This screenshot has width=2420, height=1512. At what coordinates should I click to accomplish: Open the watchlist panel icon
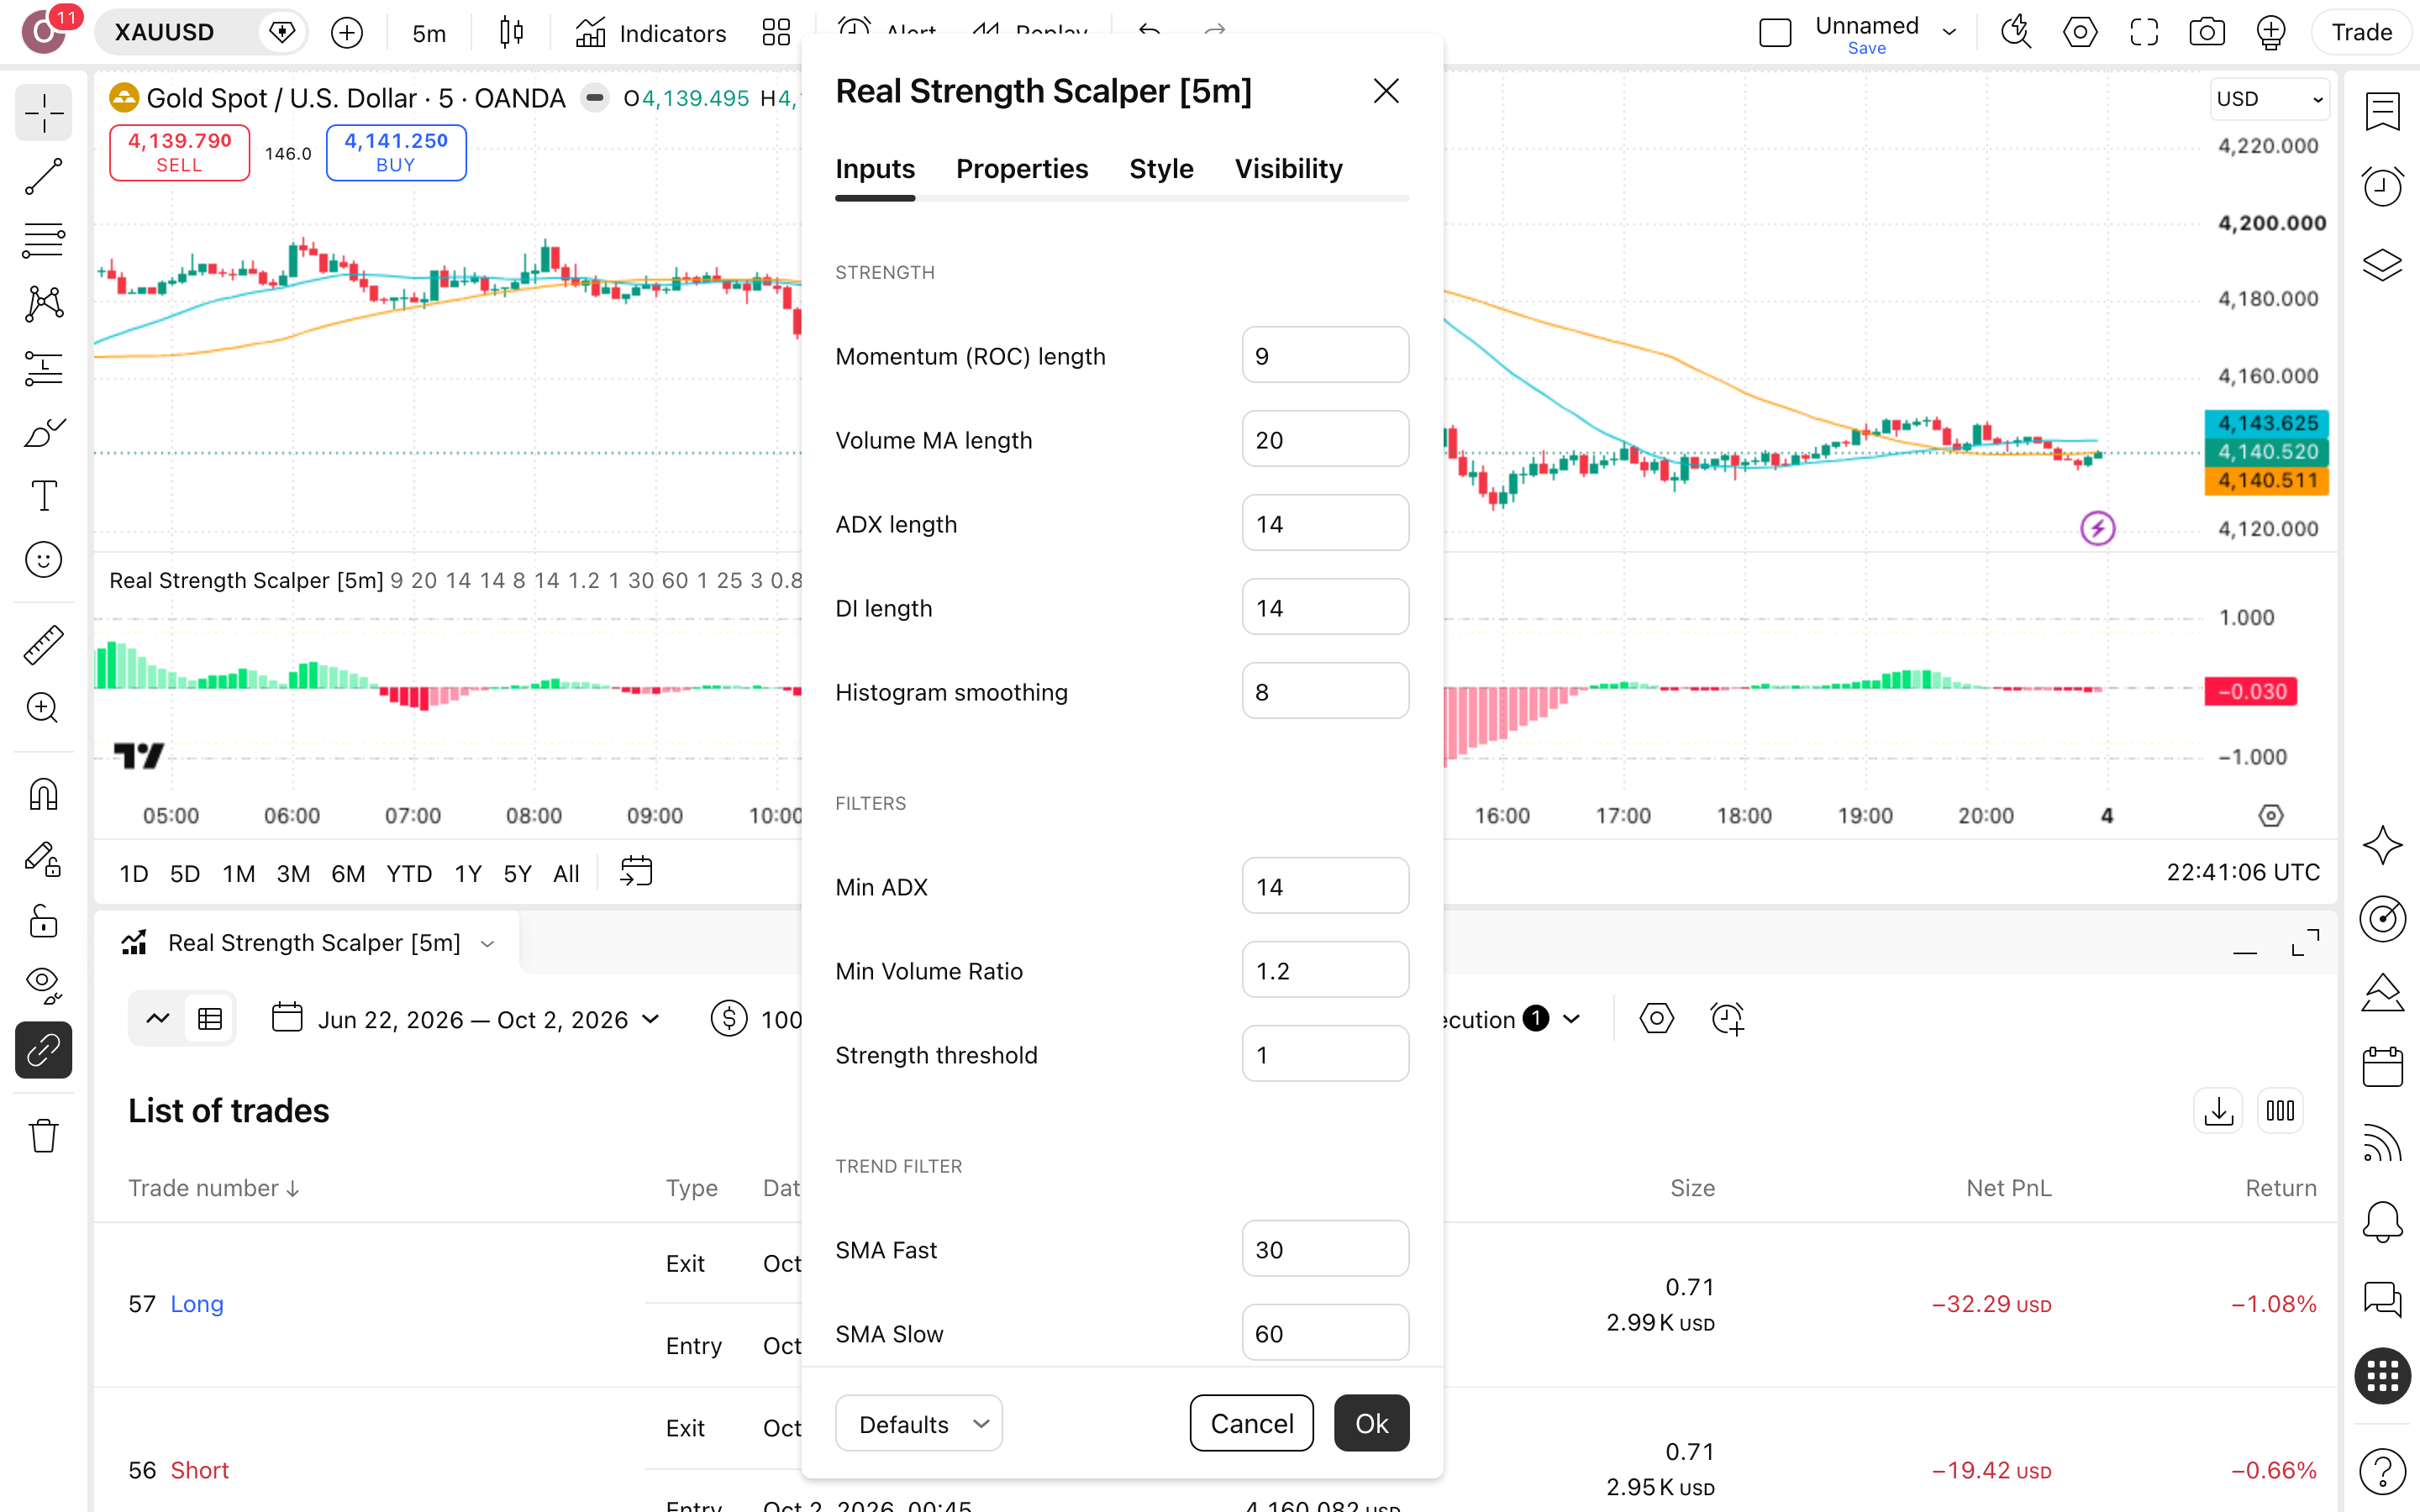tap(2382, 111)
